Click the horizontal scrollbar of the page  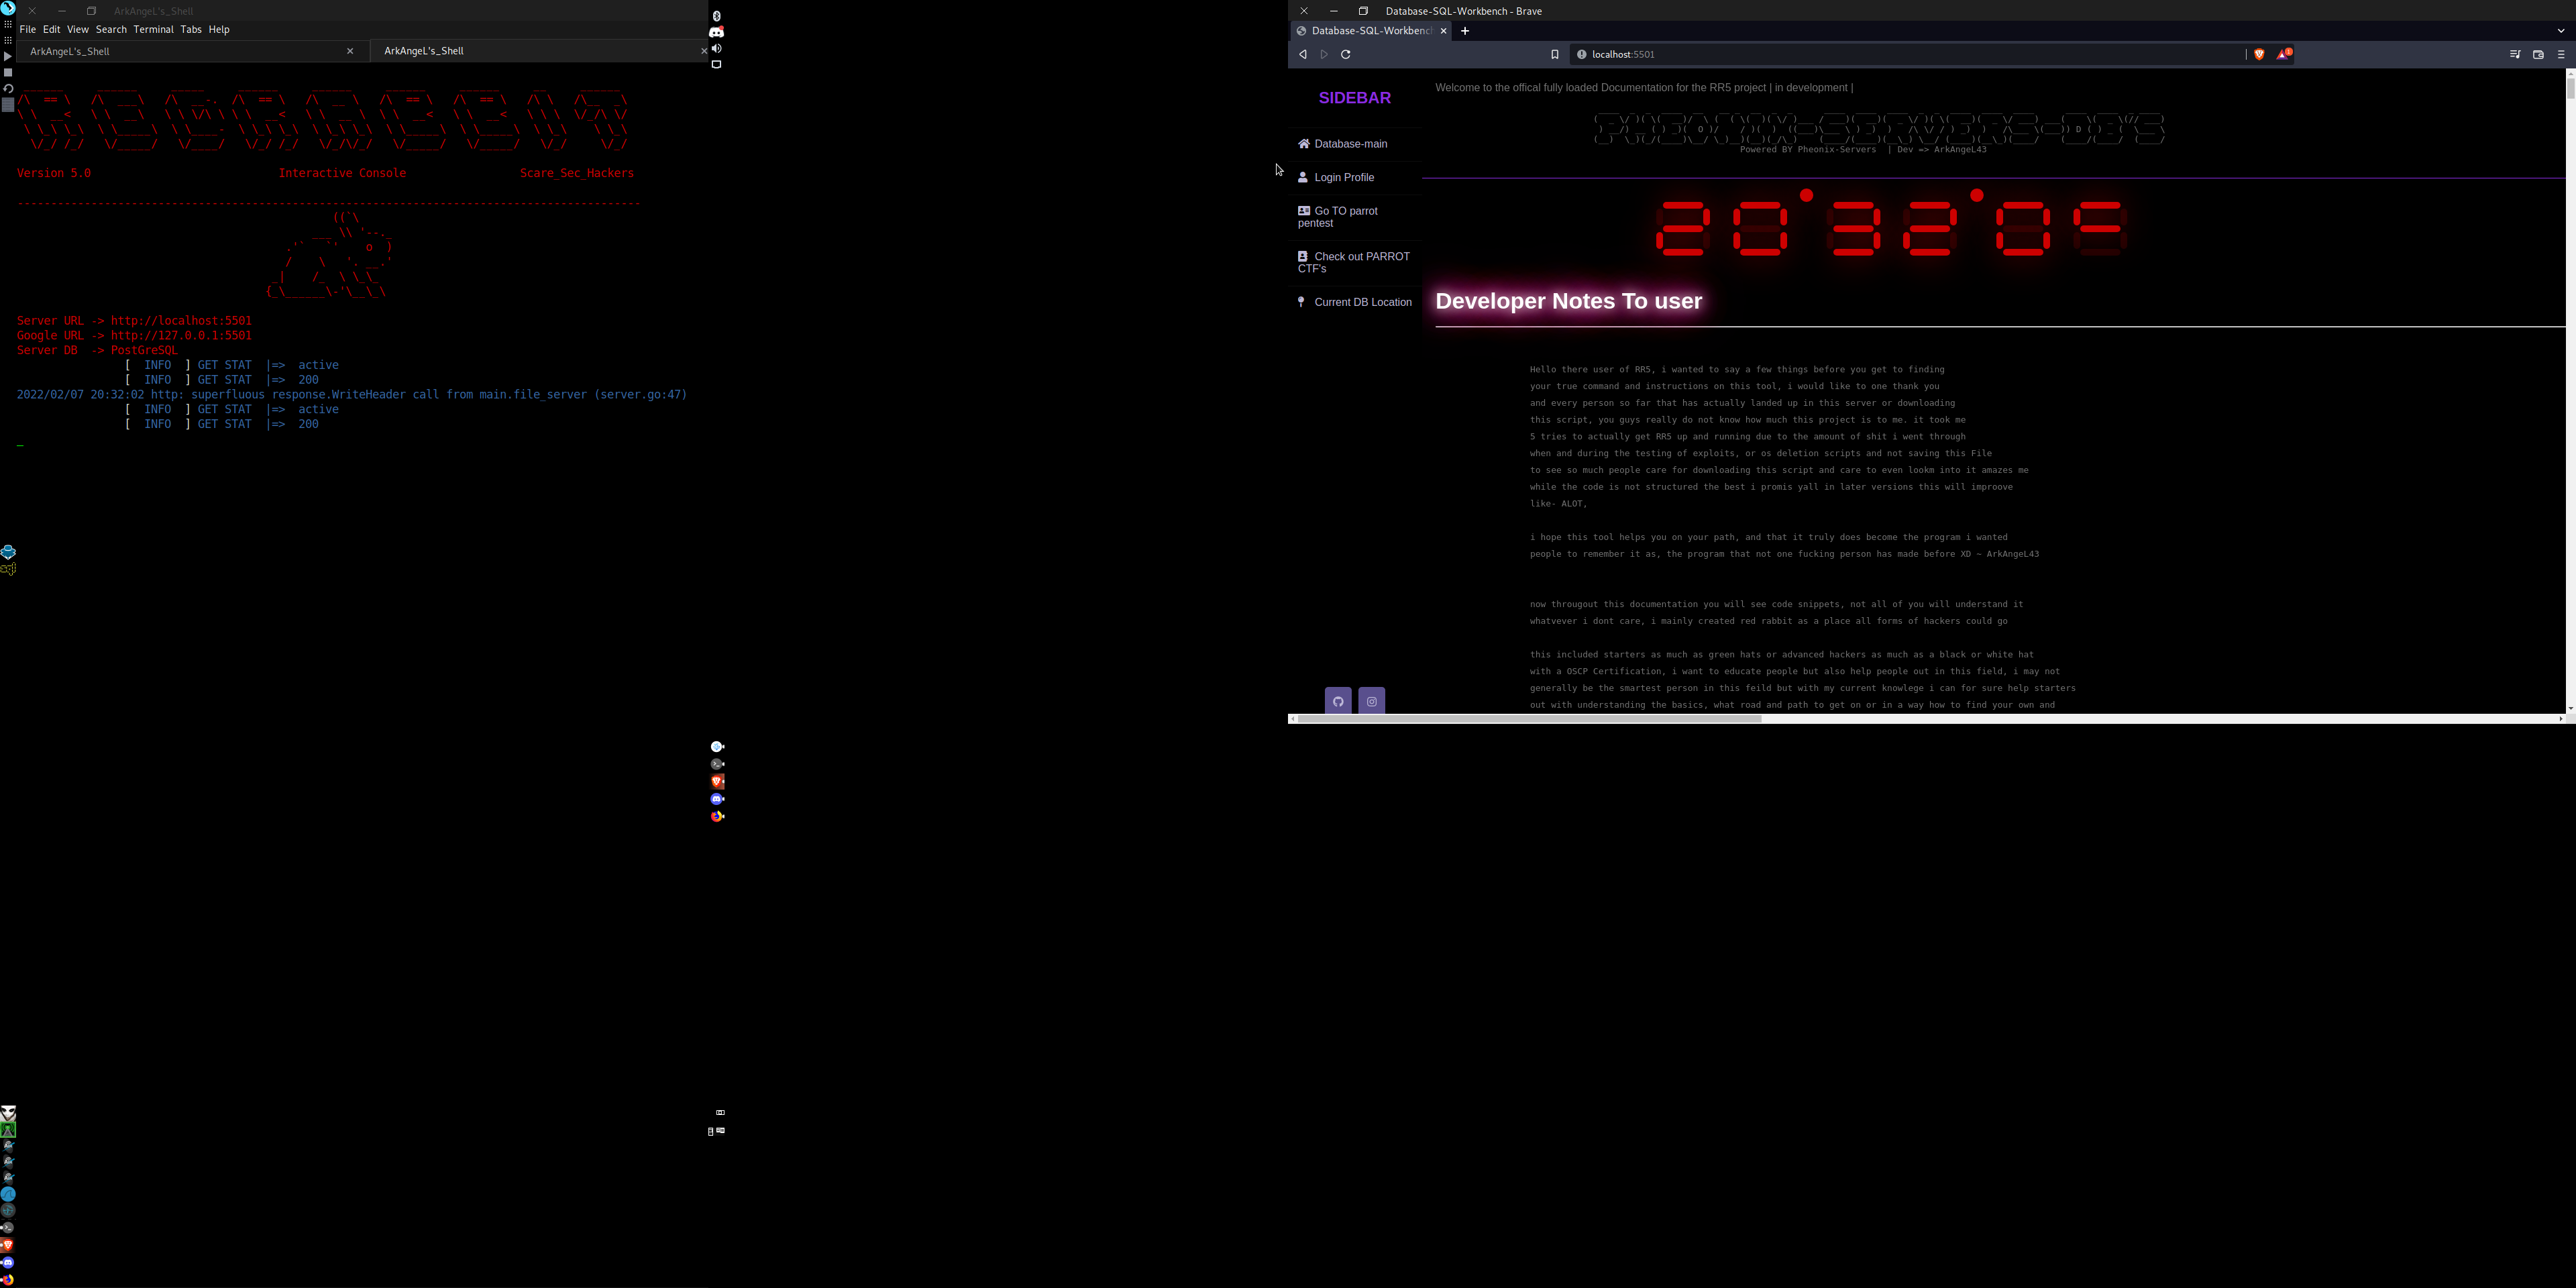pyautogui.click(x=1530, y=718)
